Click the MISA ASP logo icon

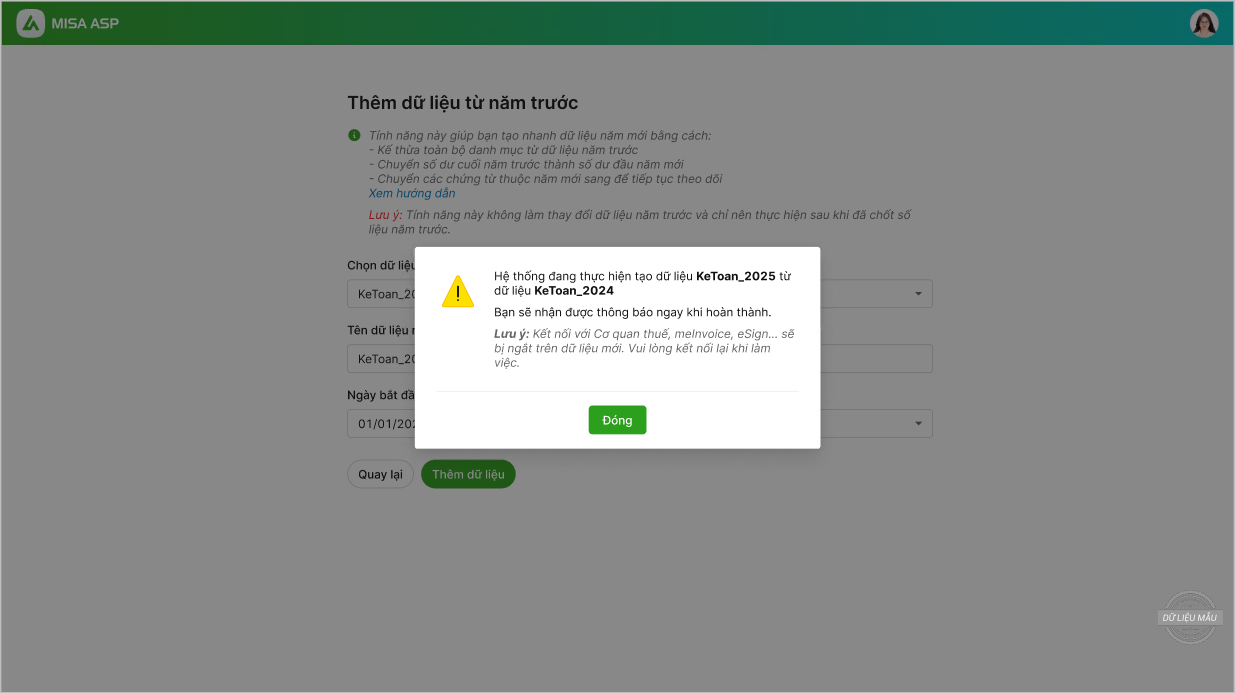[31, 23]
